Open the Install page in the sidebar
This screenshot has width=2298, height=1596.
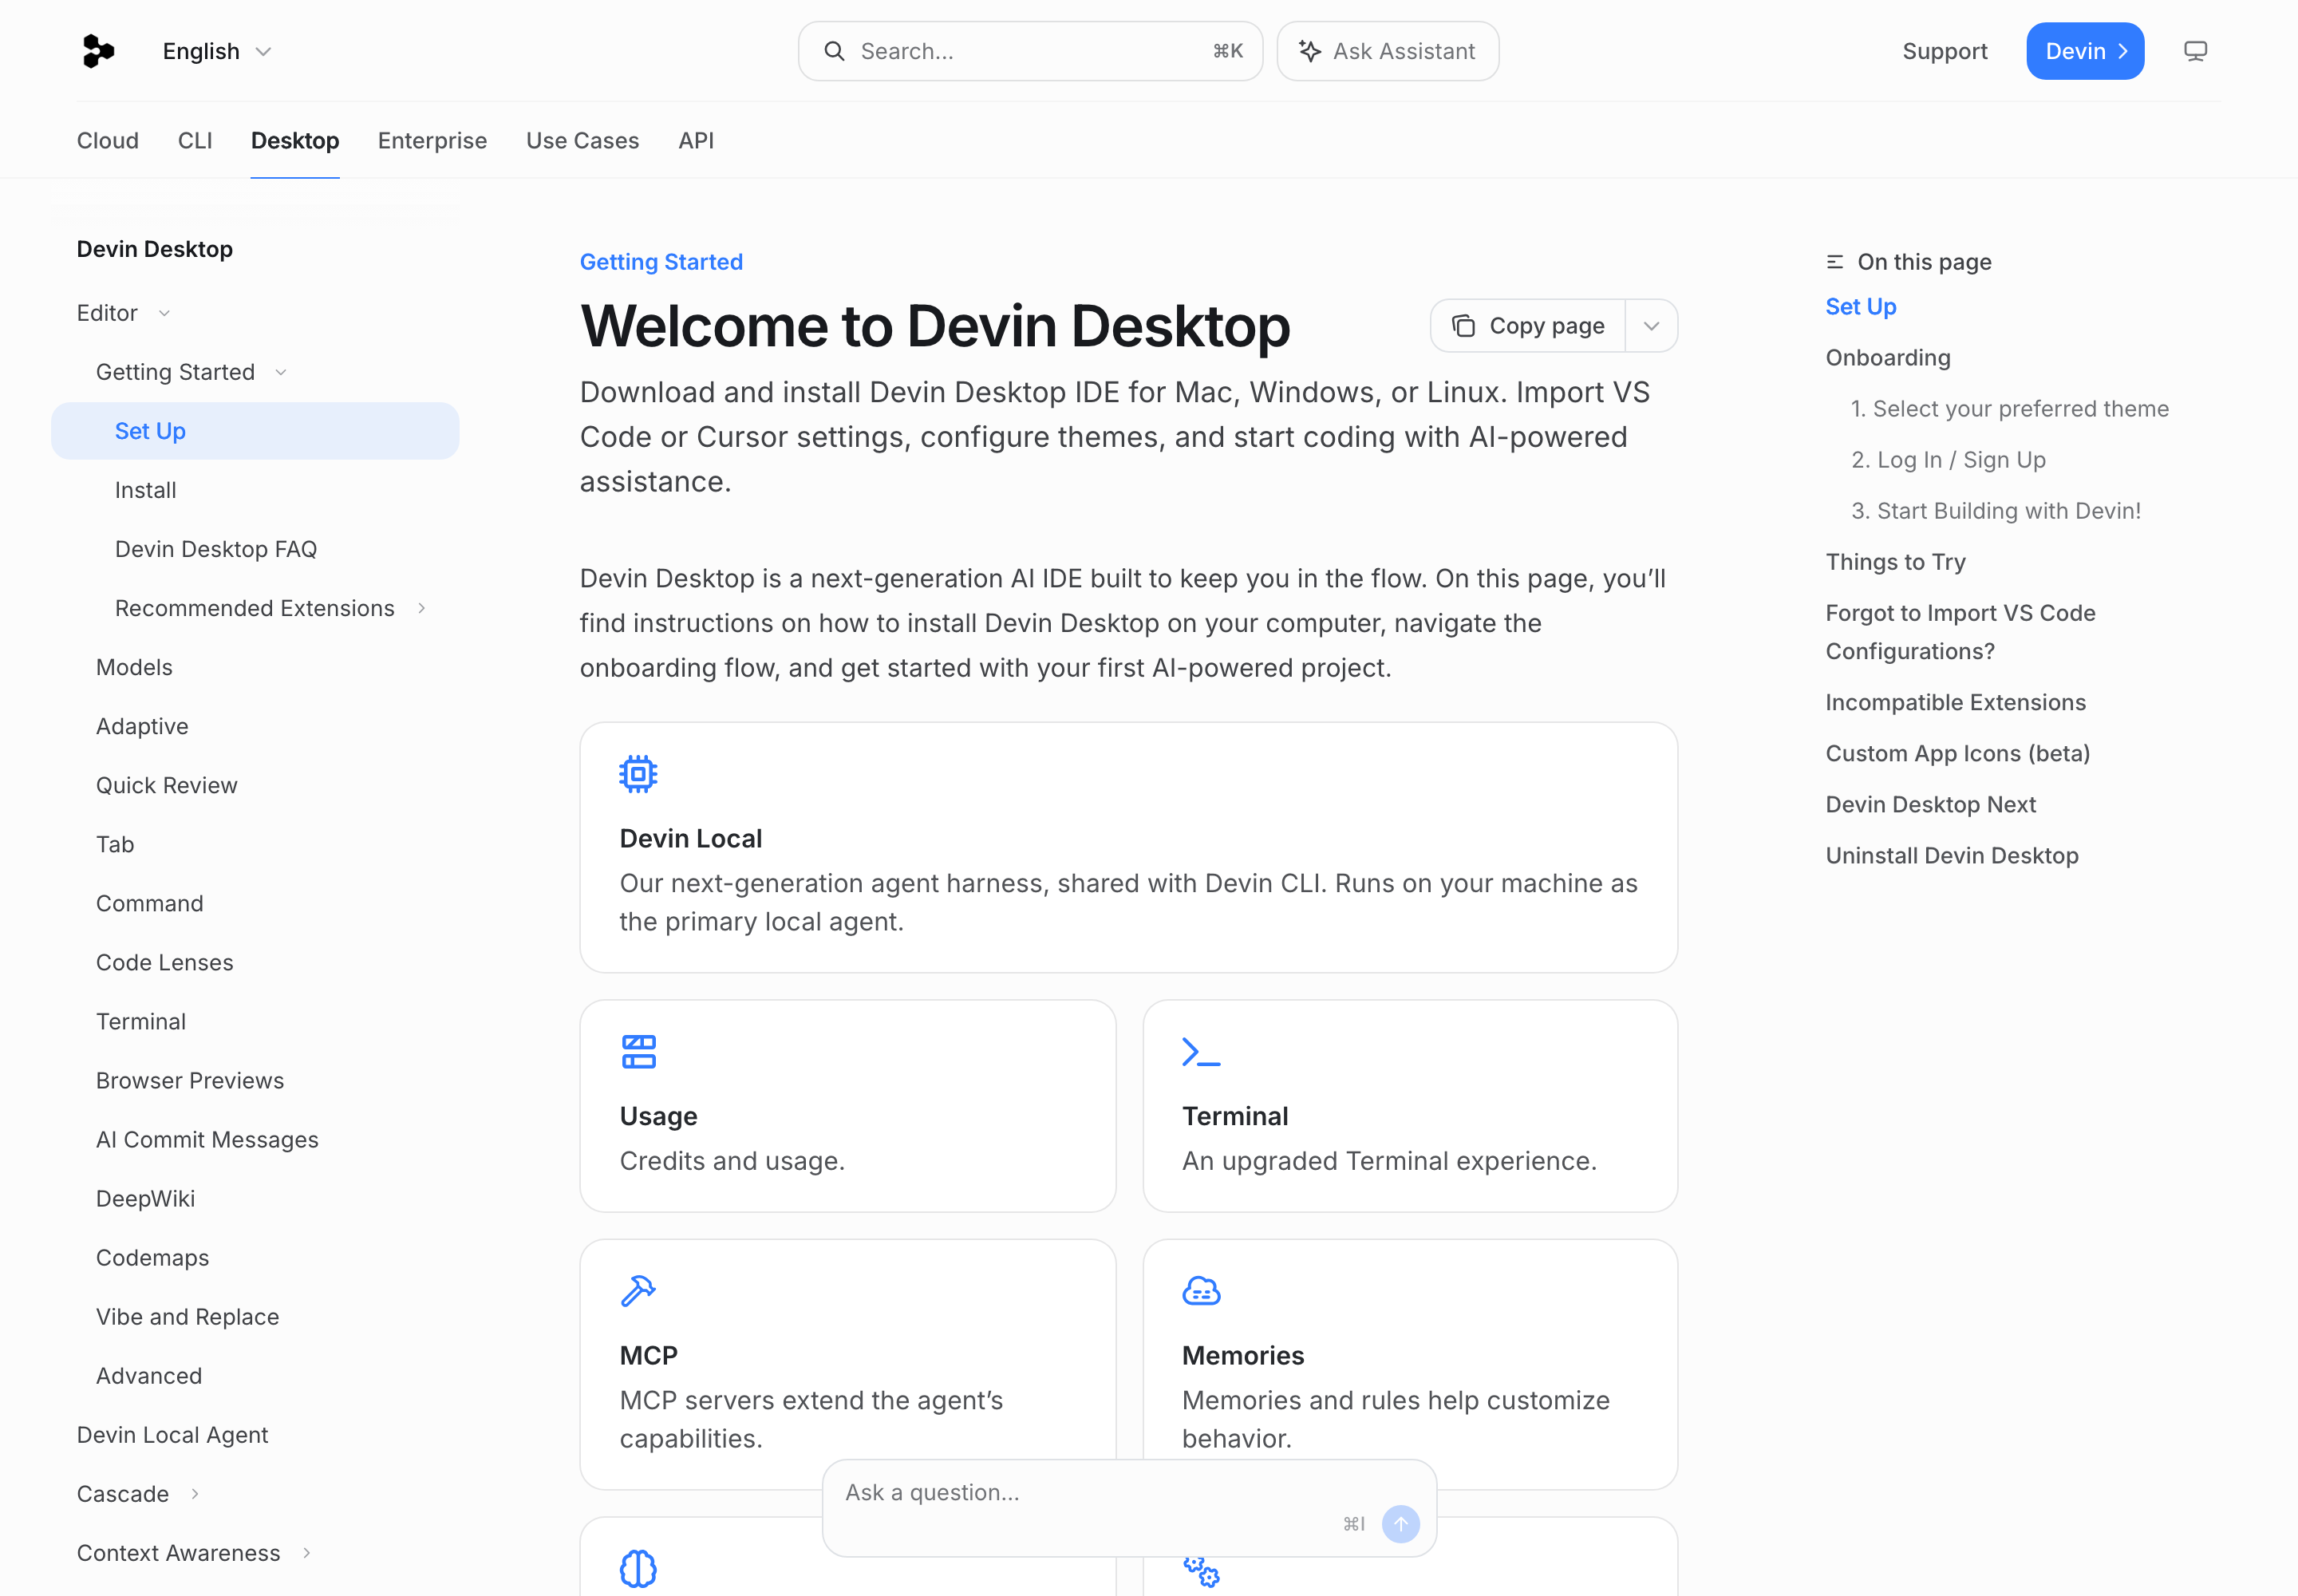click(146, 490)
